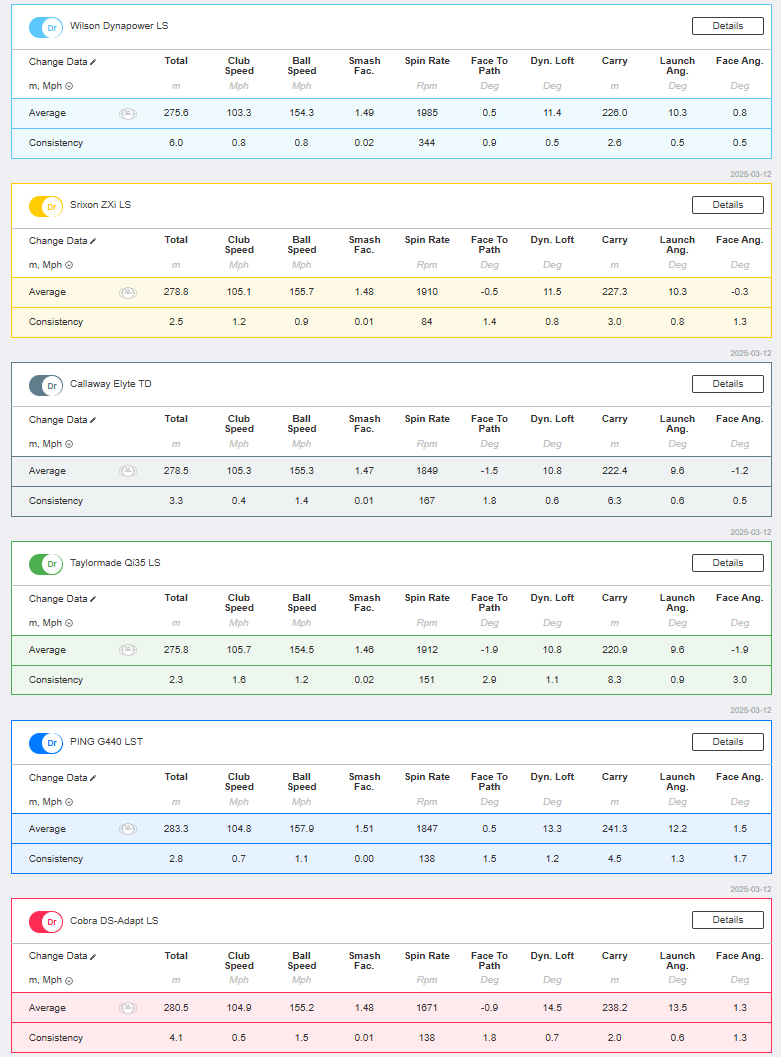Click Change Data pencil in Callaway Elyte panel
The height and width of the screenshot is (1057, 781).
click(93, 420)
